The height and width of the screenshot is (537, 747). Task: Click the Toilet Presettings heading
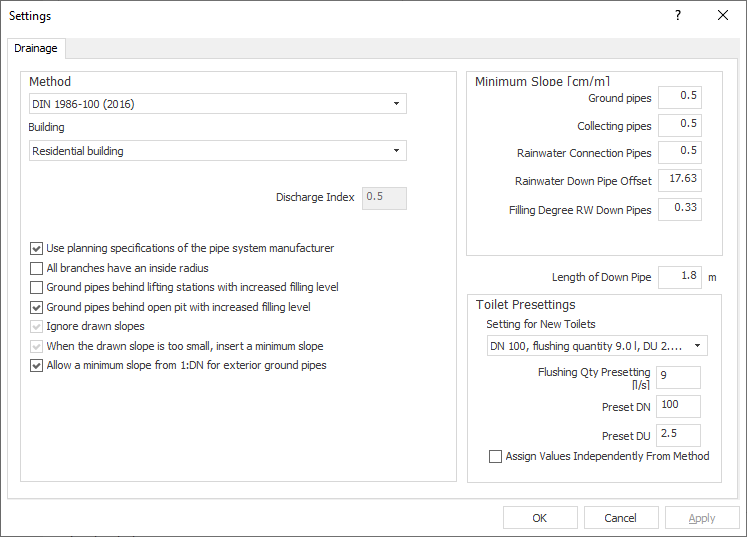(525, 305)
